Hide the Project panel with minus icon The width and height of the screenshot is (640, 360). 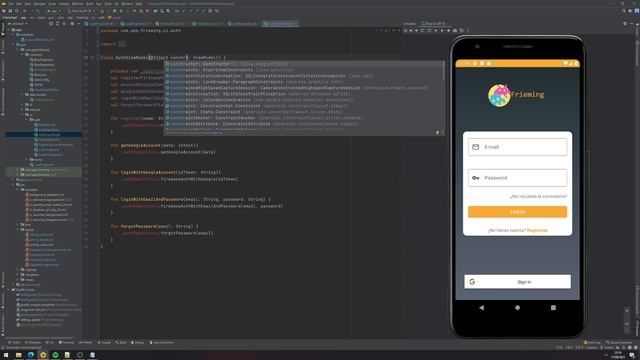tap(78, 24)
